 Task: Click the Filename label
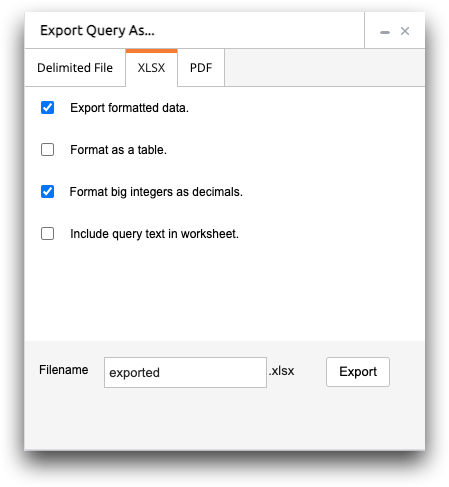point(64,370)
